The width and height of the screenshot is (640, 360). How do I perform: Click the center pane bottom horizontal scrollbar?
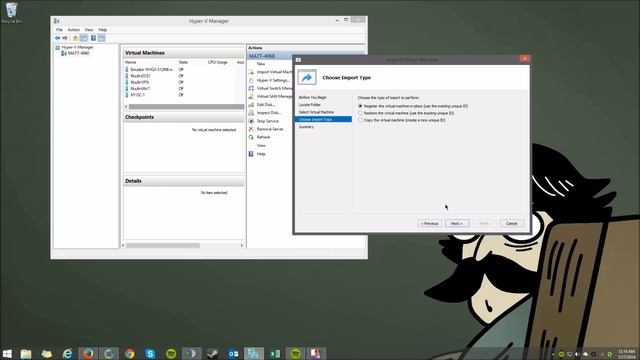pos(163,245)
